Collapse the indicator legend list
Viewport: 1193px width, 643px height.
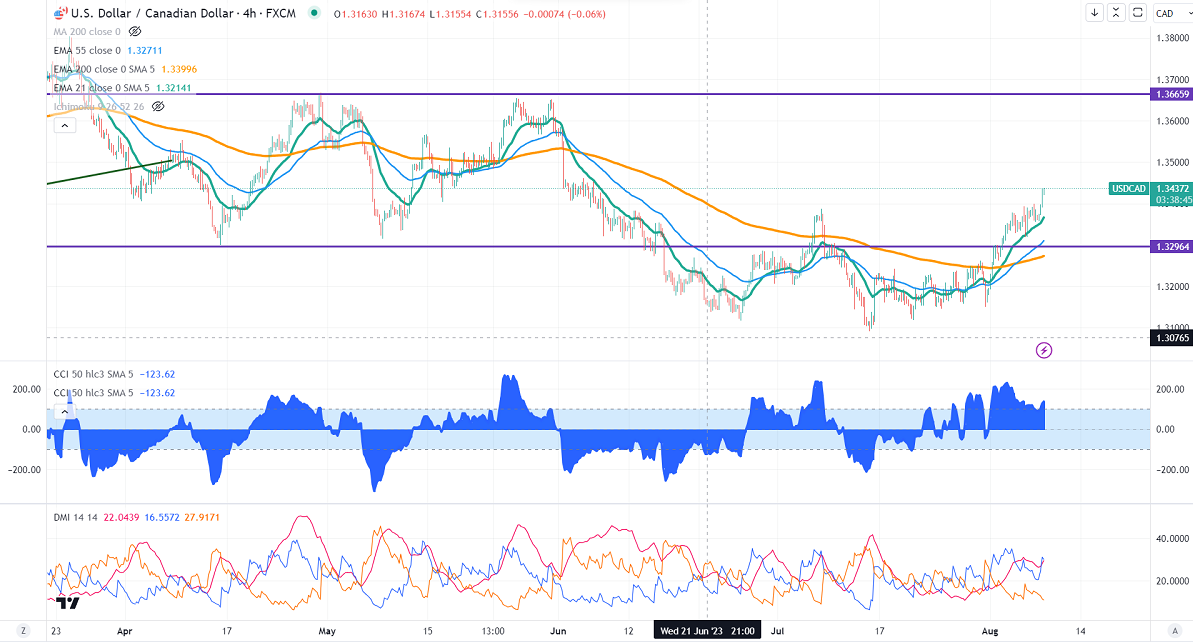coord(63,125)
